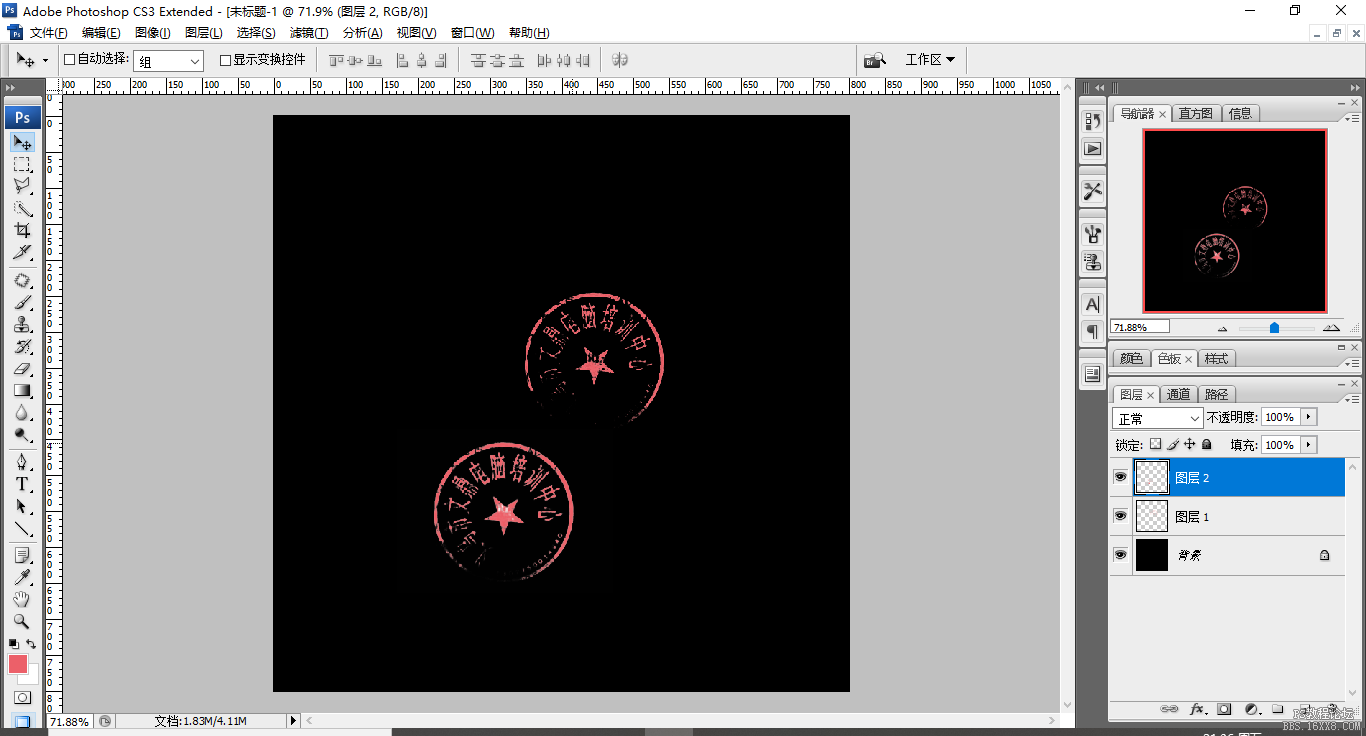Add a layer style via fx button
1366x736 pixels.
pyautogui.click(x=1197, y=710)
